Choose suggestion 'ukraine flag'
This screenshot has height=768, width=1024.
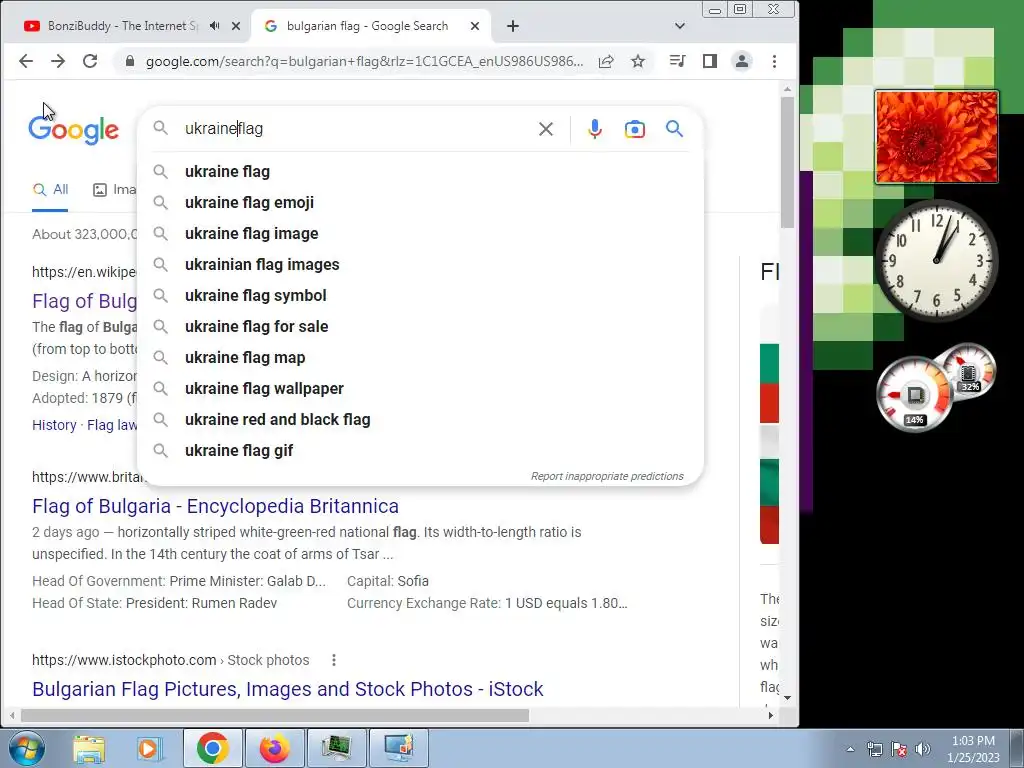(421, 172)
